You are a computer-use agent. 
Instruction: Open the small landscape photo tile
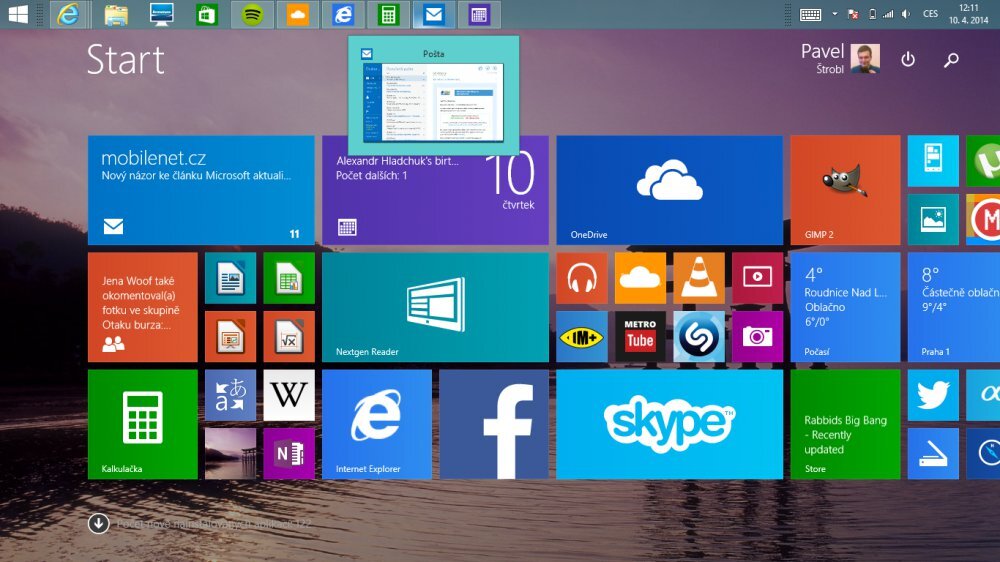pyautogui.click(x=230, y=454)
